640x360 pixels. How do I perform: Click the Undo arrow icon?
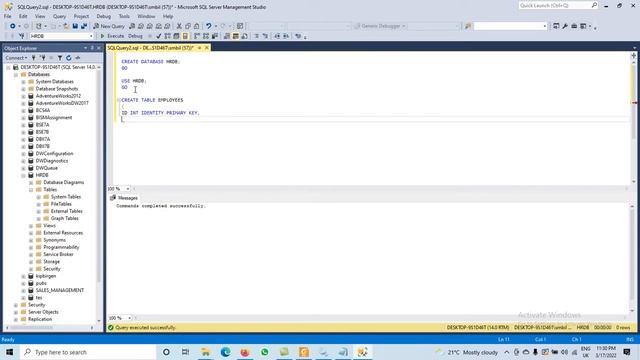click(x=209, y=26)
